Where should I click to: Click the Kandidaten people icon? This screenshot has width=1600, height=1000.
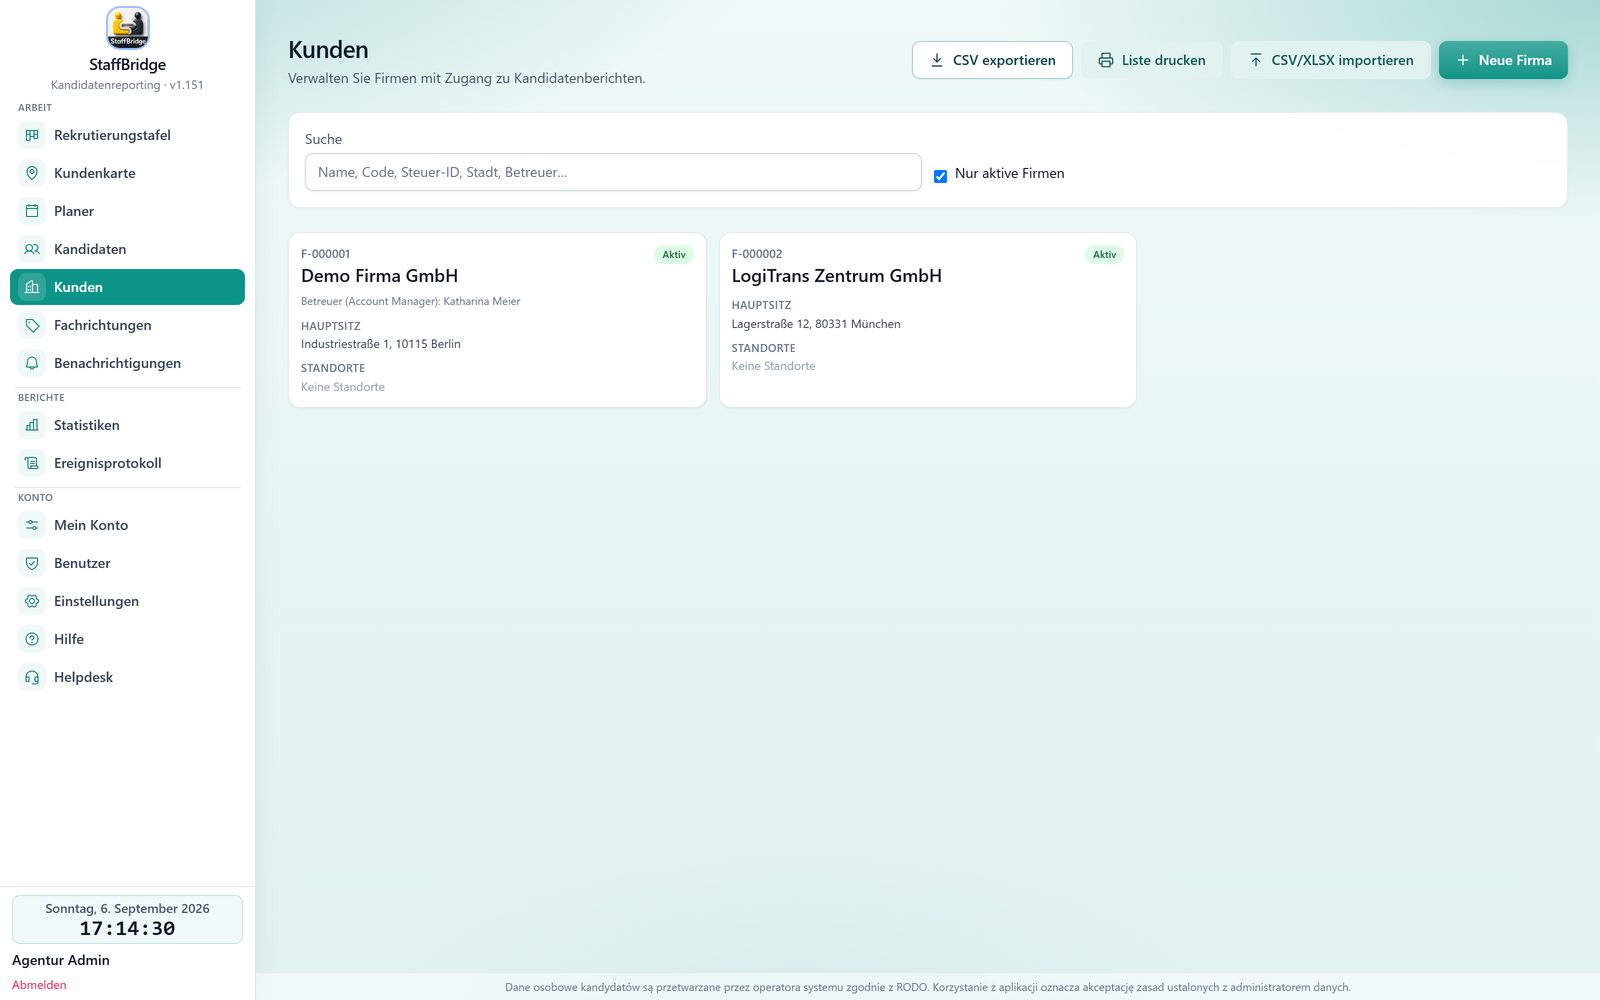[x=32, y=249]
